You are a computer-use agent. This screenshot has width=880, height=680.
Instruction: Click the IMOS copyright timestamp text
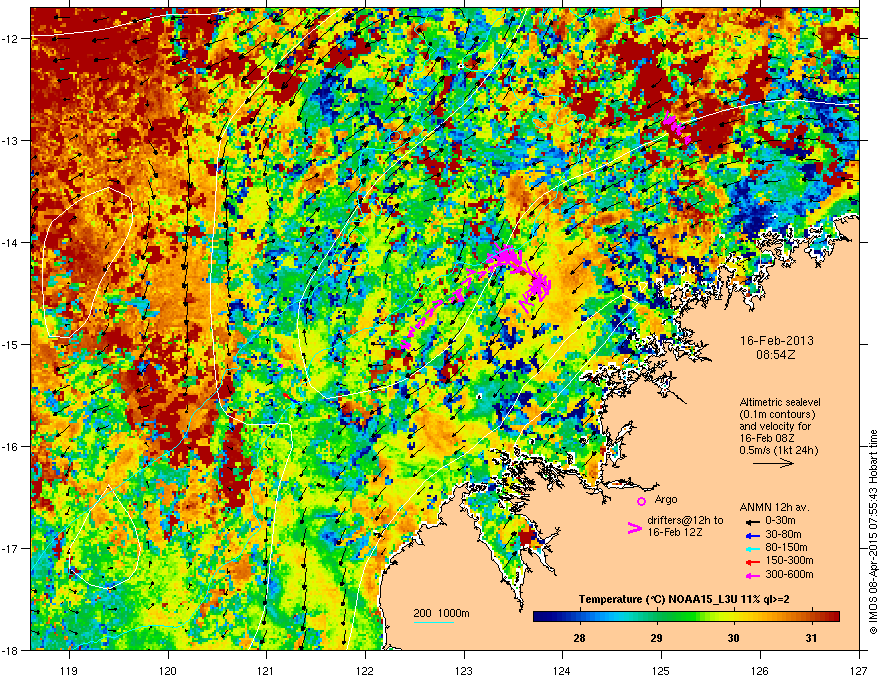point(873,532)
